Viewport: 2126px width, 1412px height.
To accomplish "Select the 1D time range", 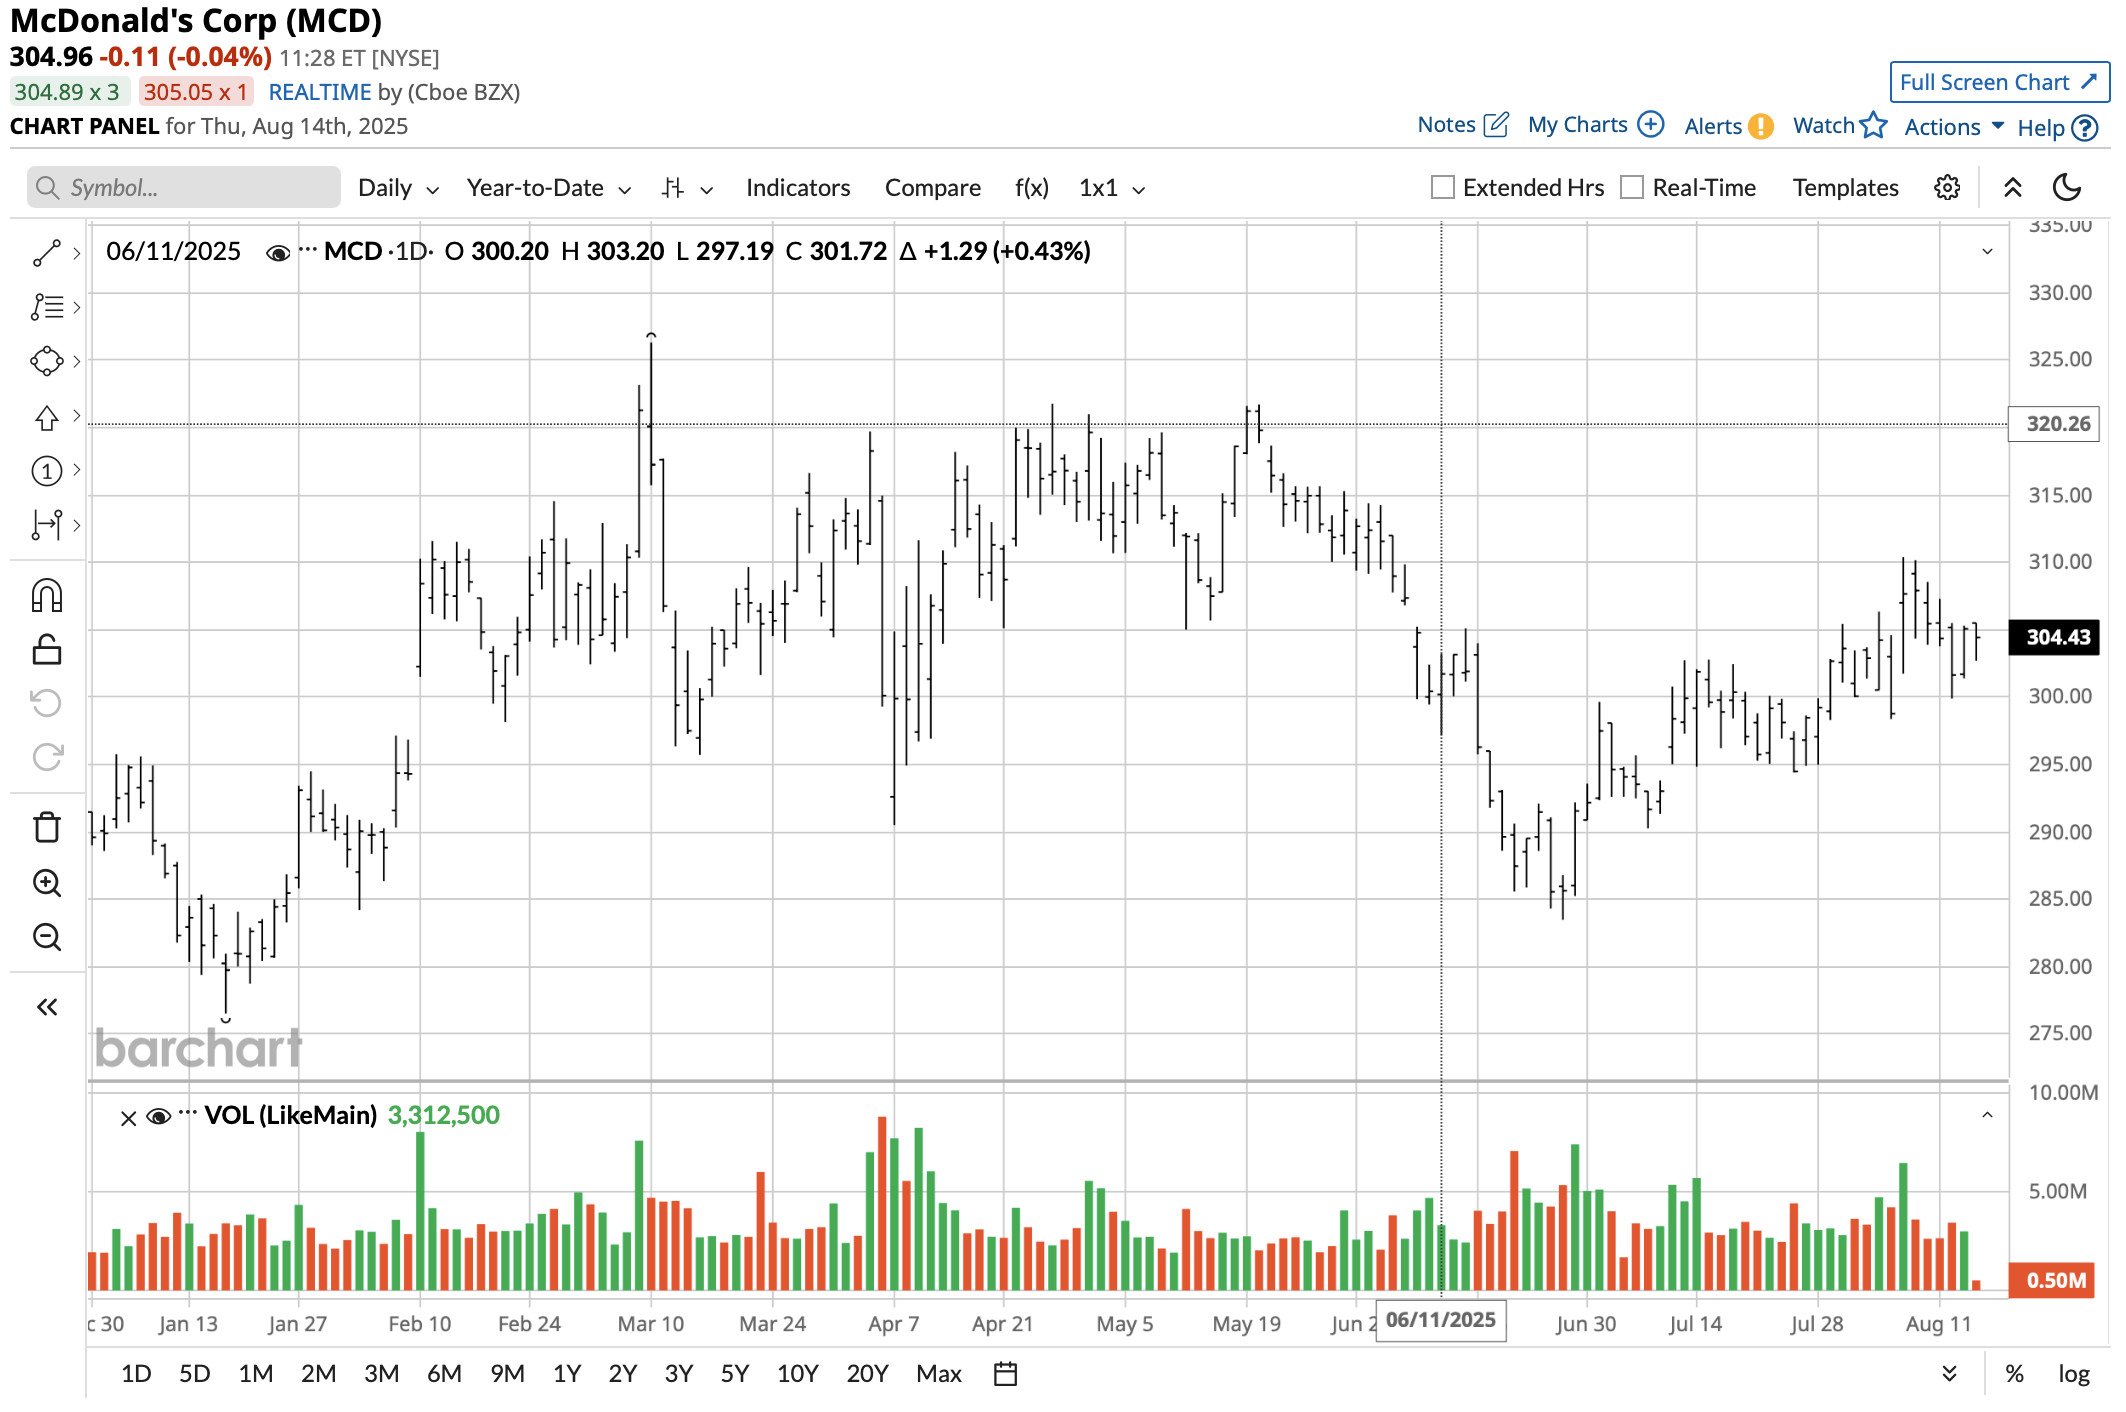I will click(136, 1374).
